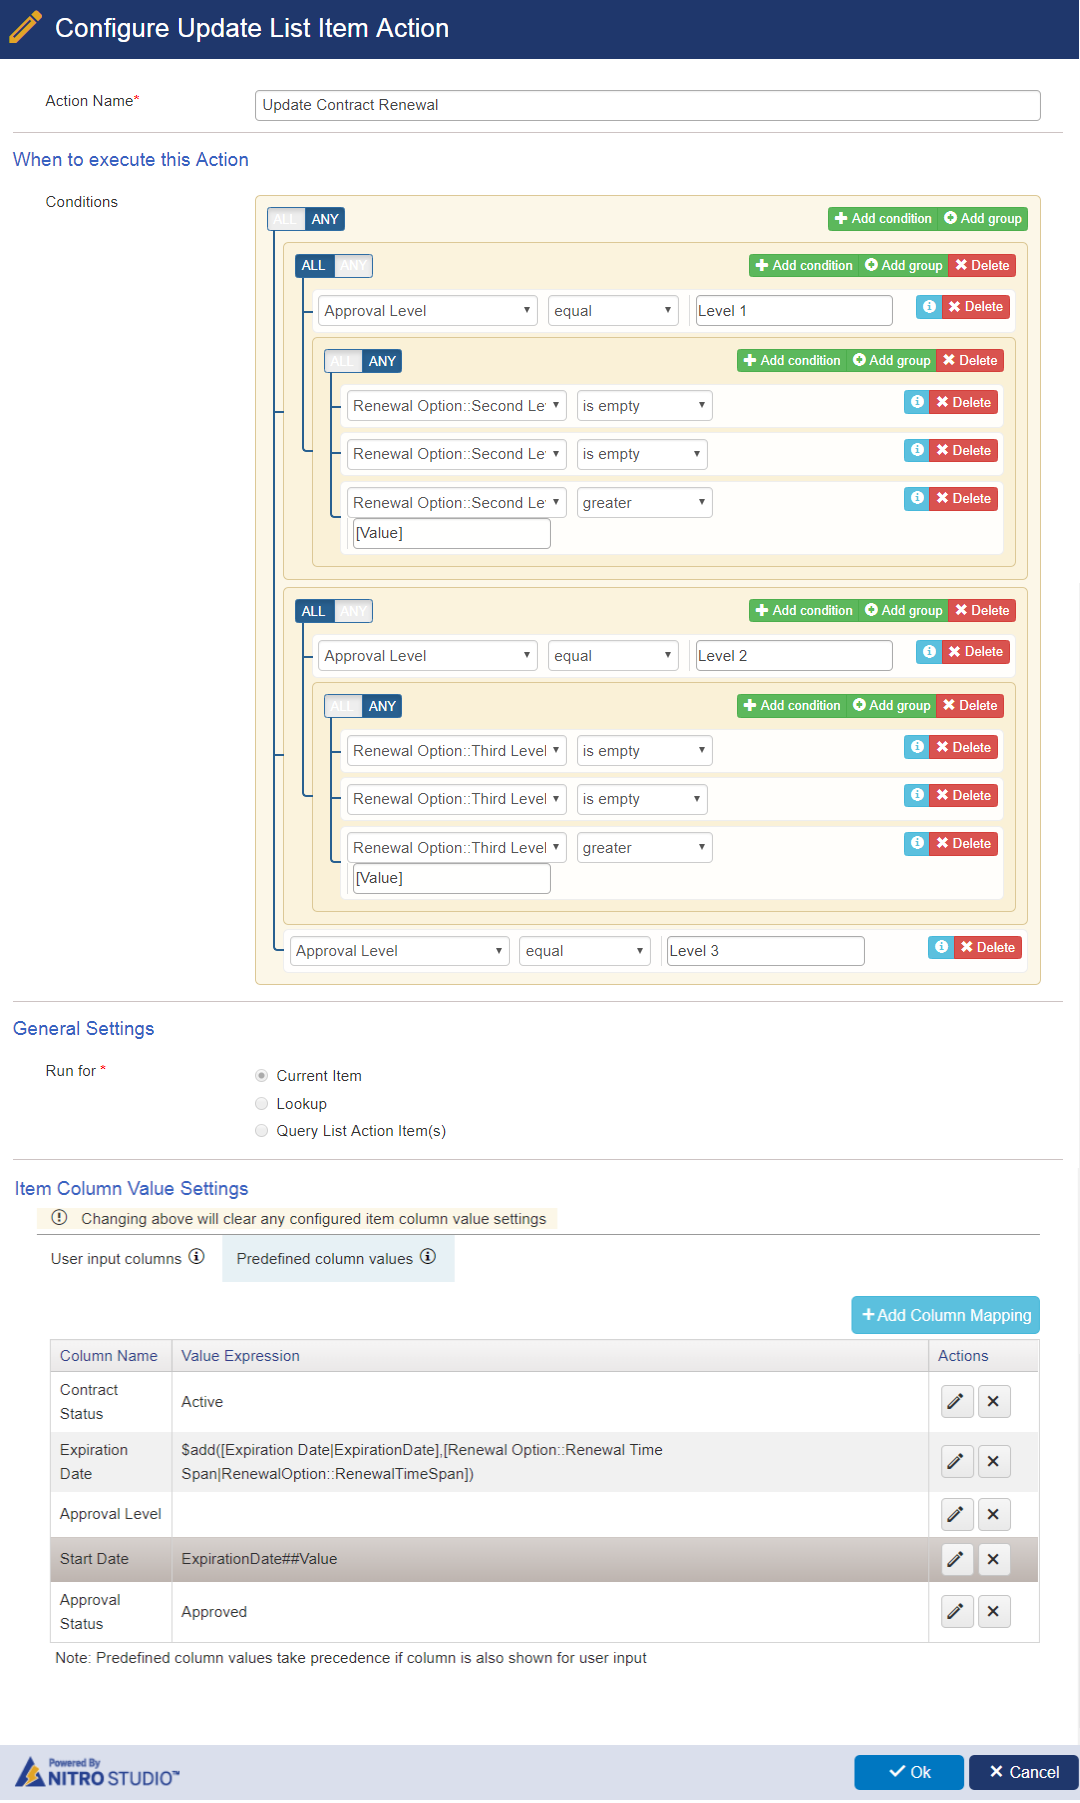The image size is (1080, 1803).
Task: Click info icon beside Predefined column values
Action: click(428, 1257)
